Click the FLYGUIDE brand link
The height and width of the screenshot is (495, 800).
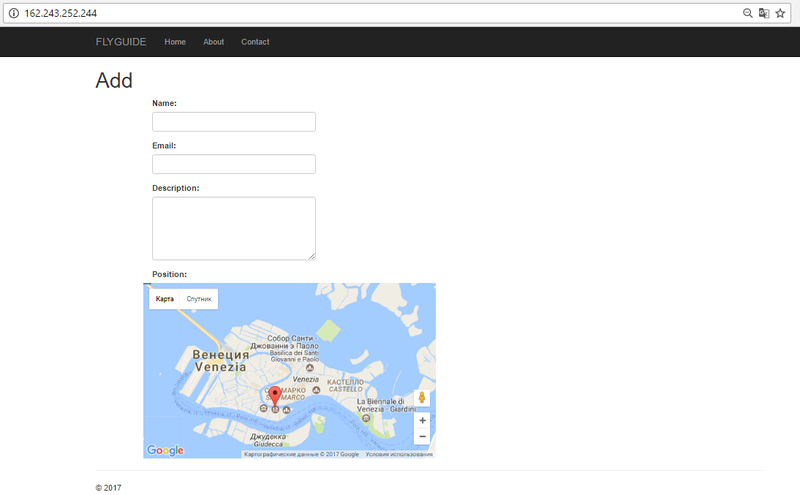(121, 42)
